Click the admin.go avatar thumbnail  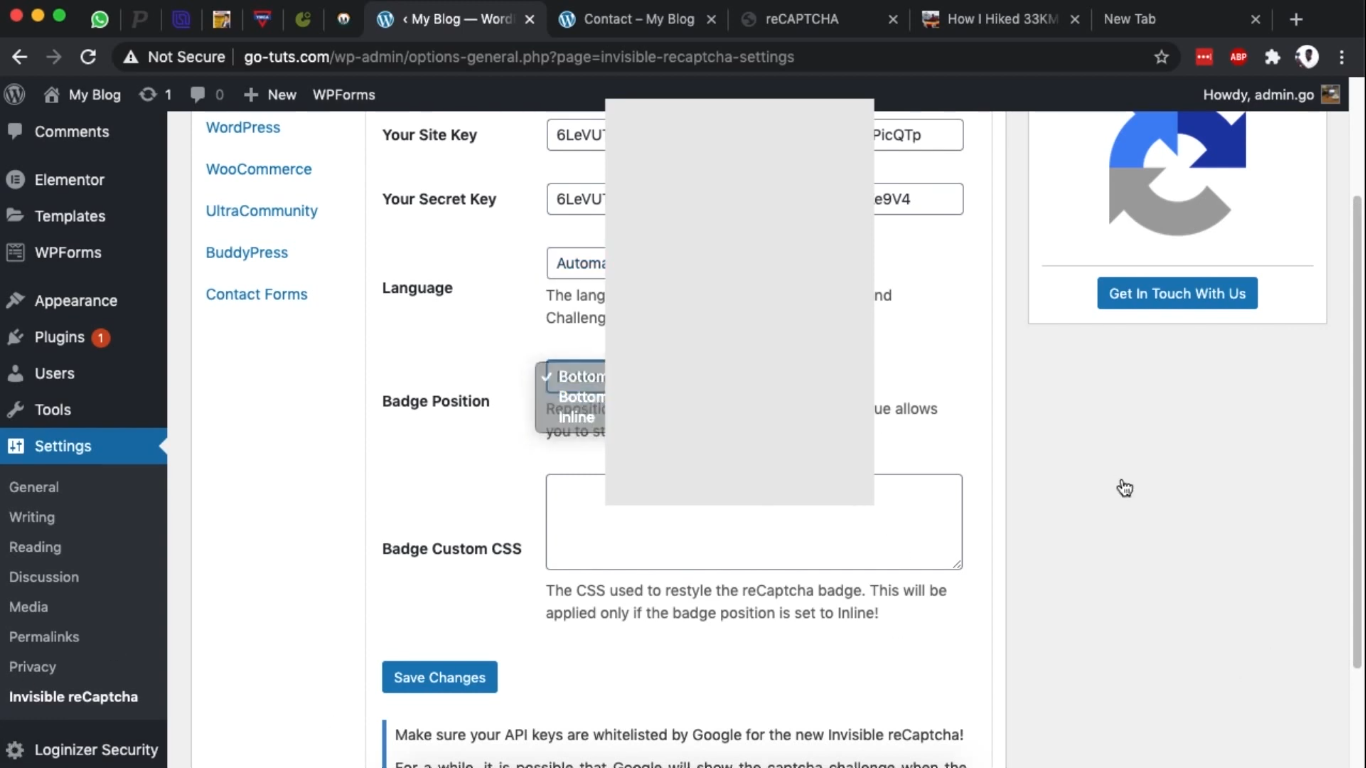1330,95
